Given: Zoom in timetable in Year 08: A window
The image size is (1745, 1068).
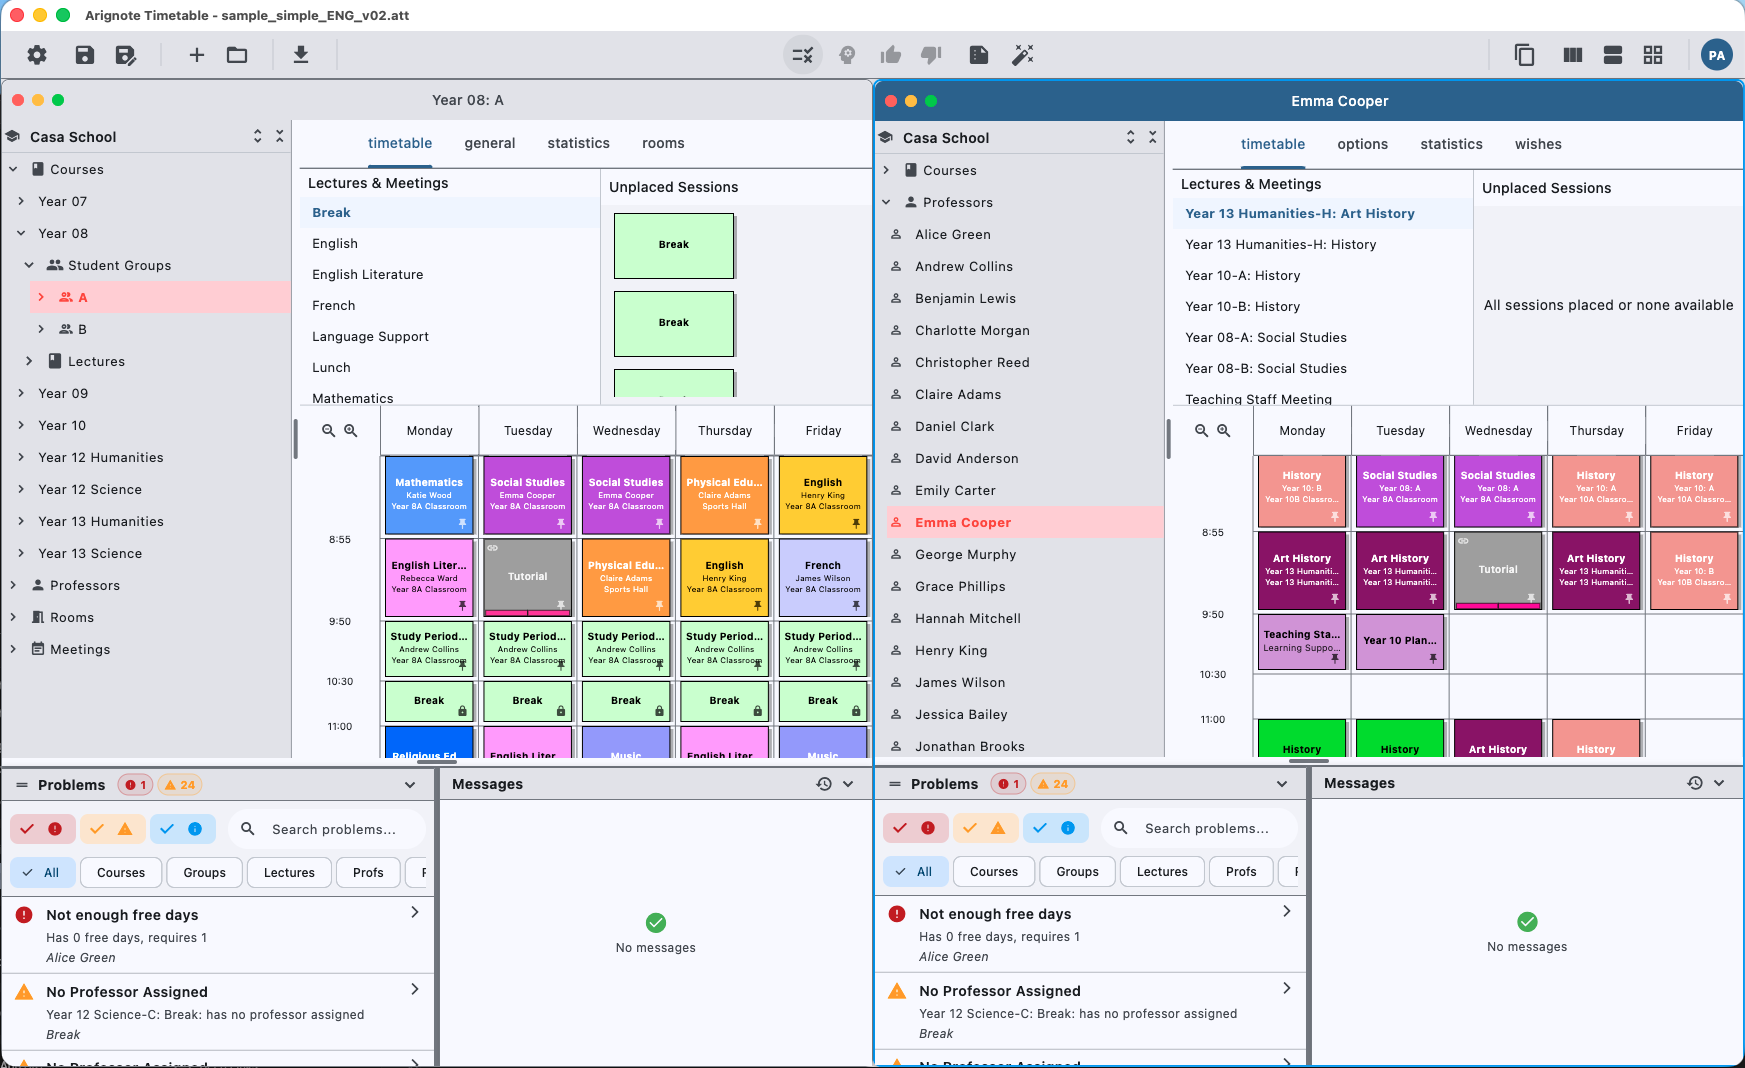Looking at the screenshot, I should click(351, 430).
